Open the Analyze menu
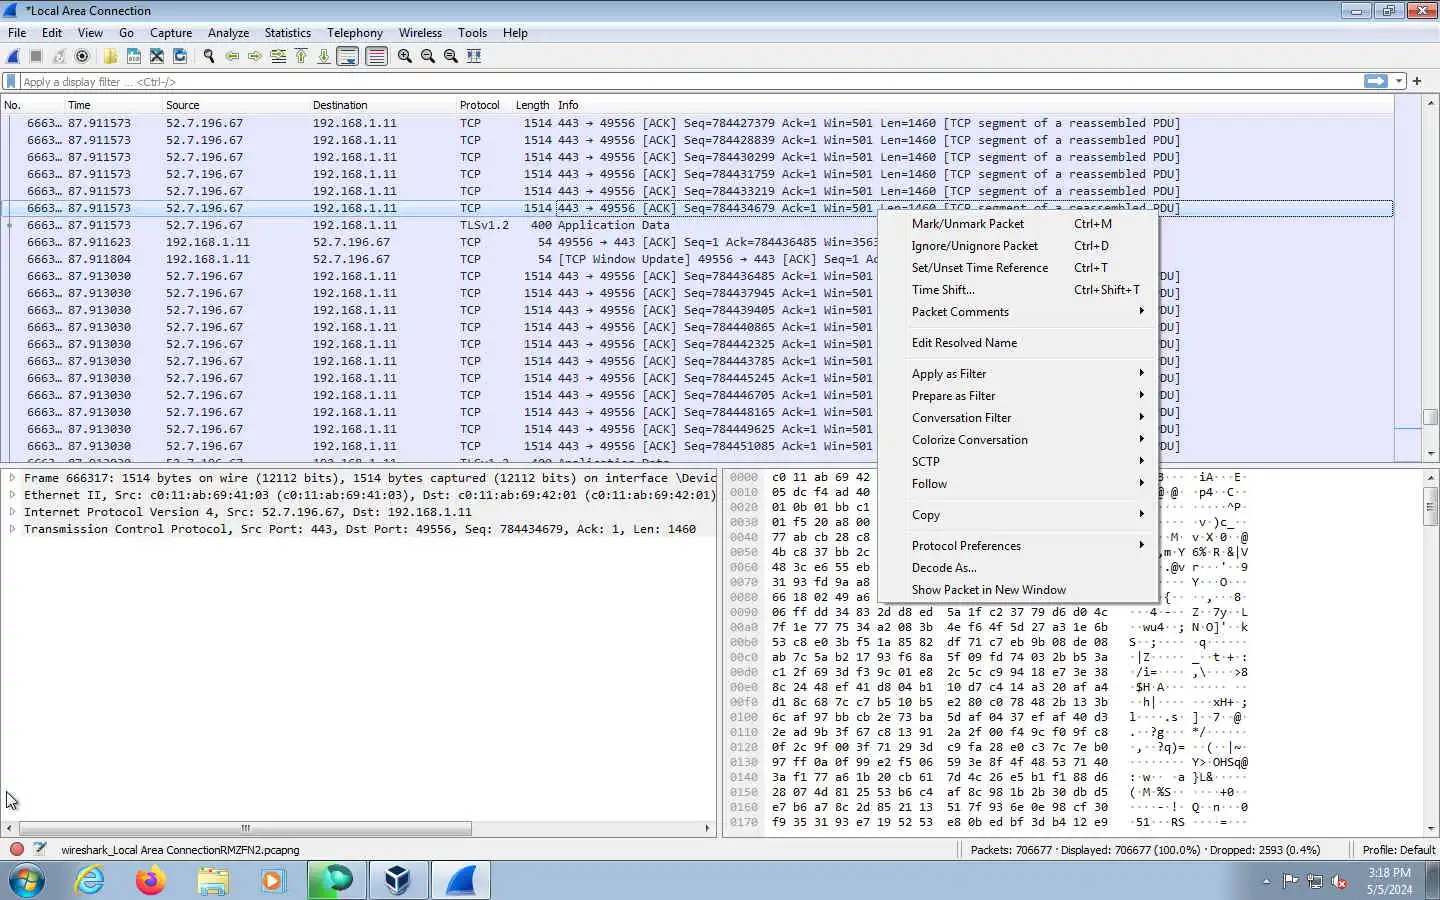Screen dimensions: 1440x900 [228, 33]
